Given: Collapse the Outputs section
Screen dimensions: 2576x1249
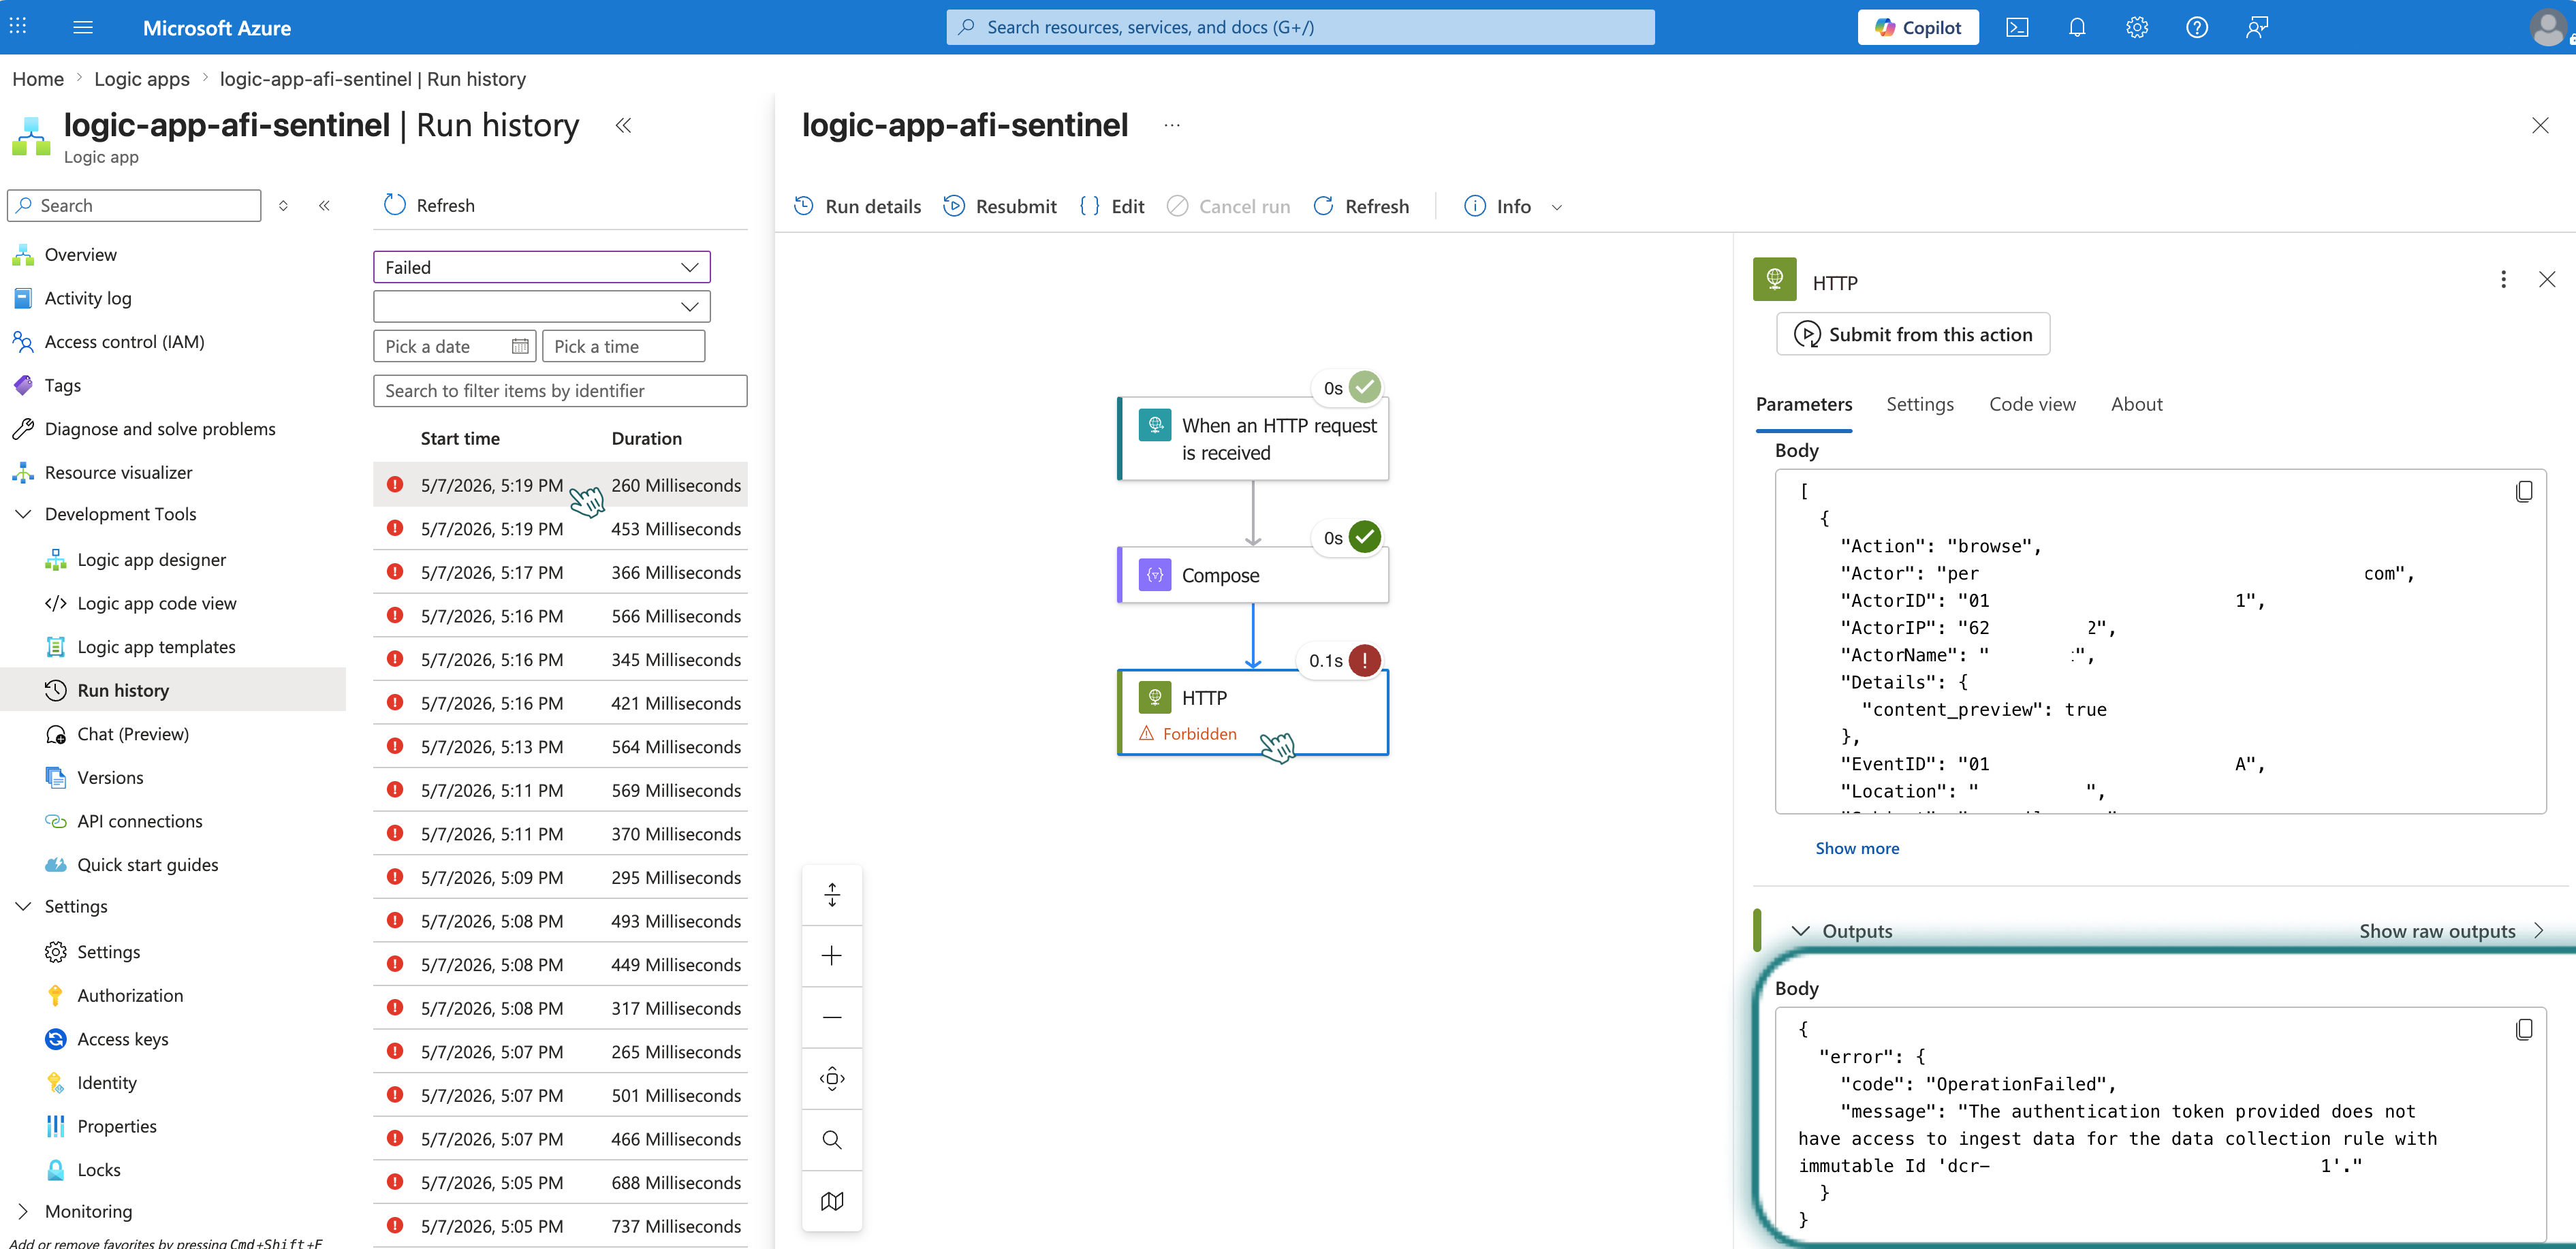Looking at the screenshot, I should pyautogui.click(x=1800, y=931).
